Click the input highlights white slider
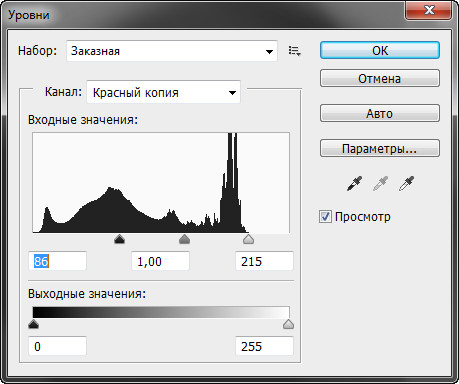 pyautogui.click(x=248, y=239)
